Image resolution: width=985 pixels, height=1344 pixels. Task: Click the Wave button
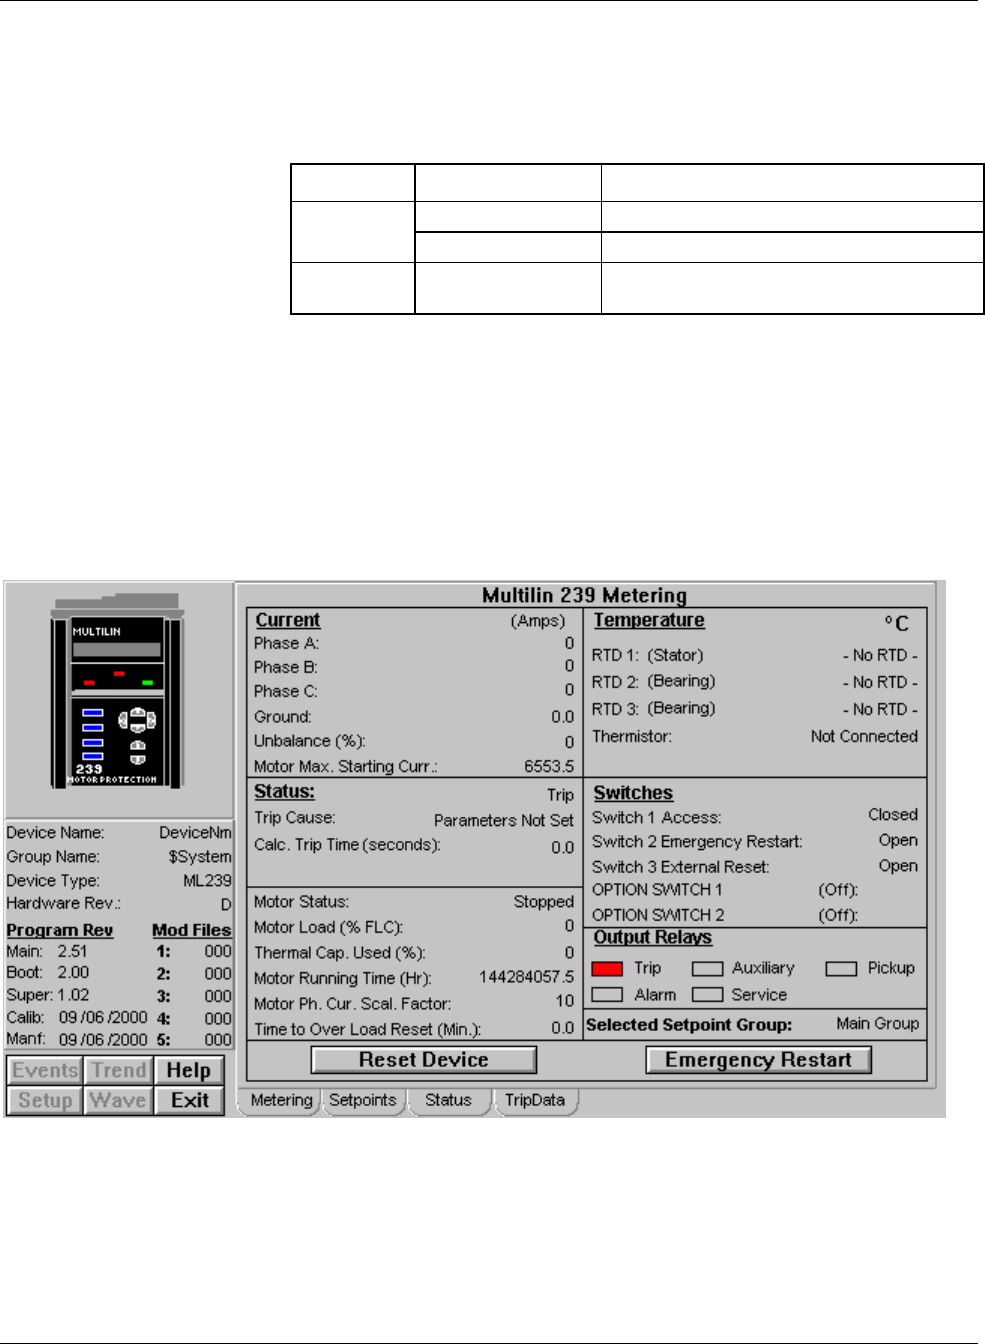click(119, 1100)
